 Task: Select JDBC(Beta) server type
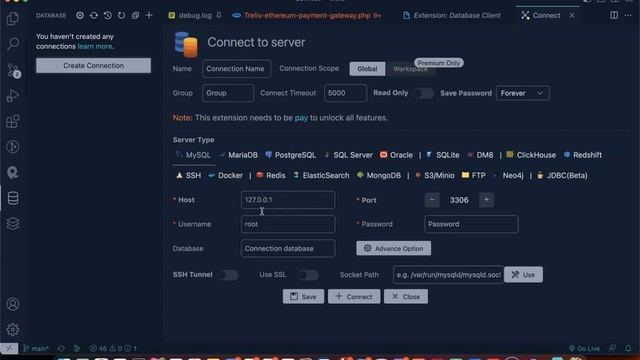562,176
